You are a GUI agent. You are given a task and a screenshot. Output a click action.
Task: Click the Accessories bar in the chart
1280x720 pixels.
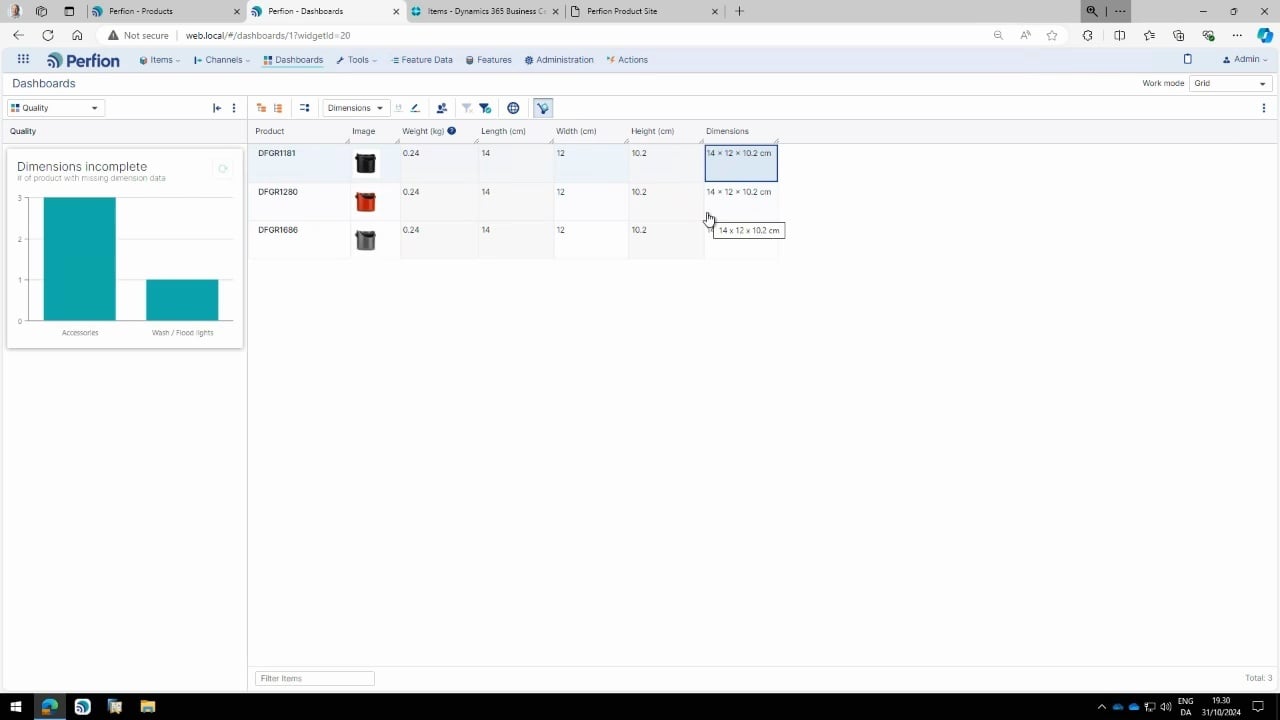point(79,260)
